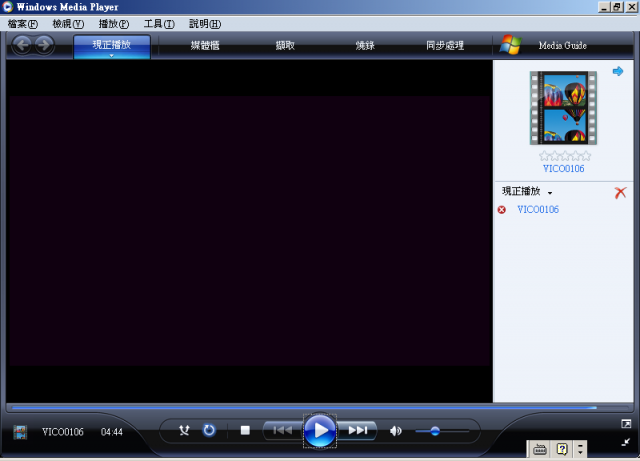Go forward using the right arrow button
Image resolution: width=640 pixels, height=461 pixels.
point(44,45)
